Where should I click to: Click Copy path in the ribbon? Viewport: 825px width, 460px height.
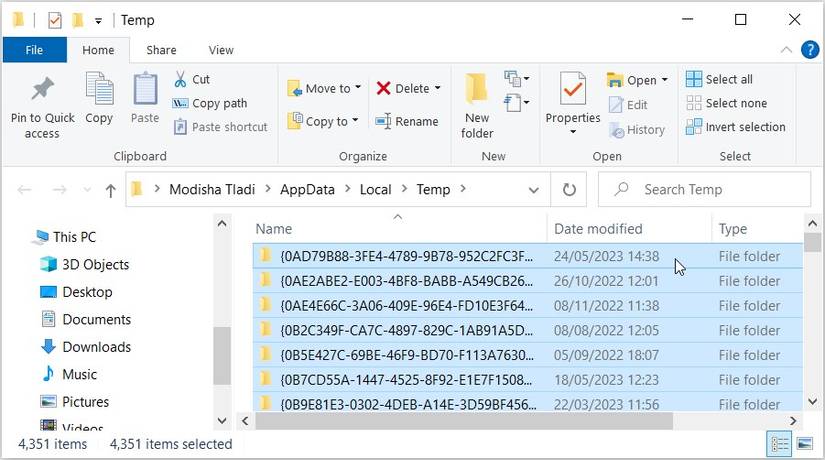(210, 103)
